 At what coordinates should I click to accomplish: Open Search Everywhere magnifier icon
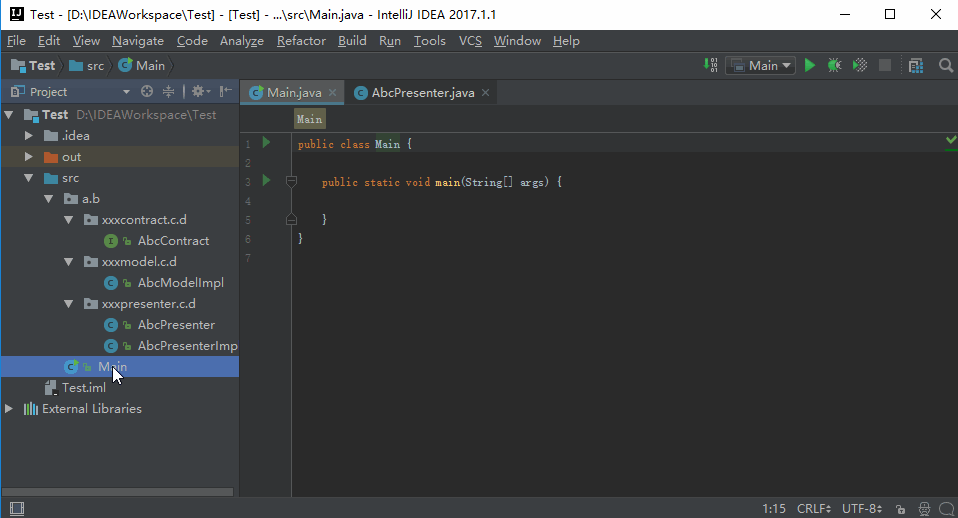point(946,65)
